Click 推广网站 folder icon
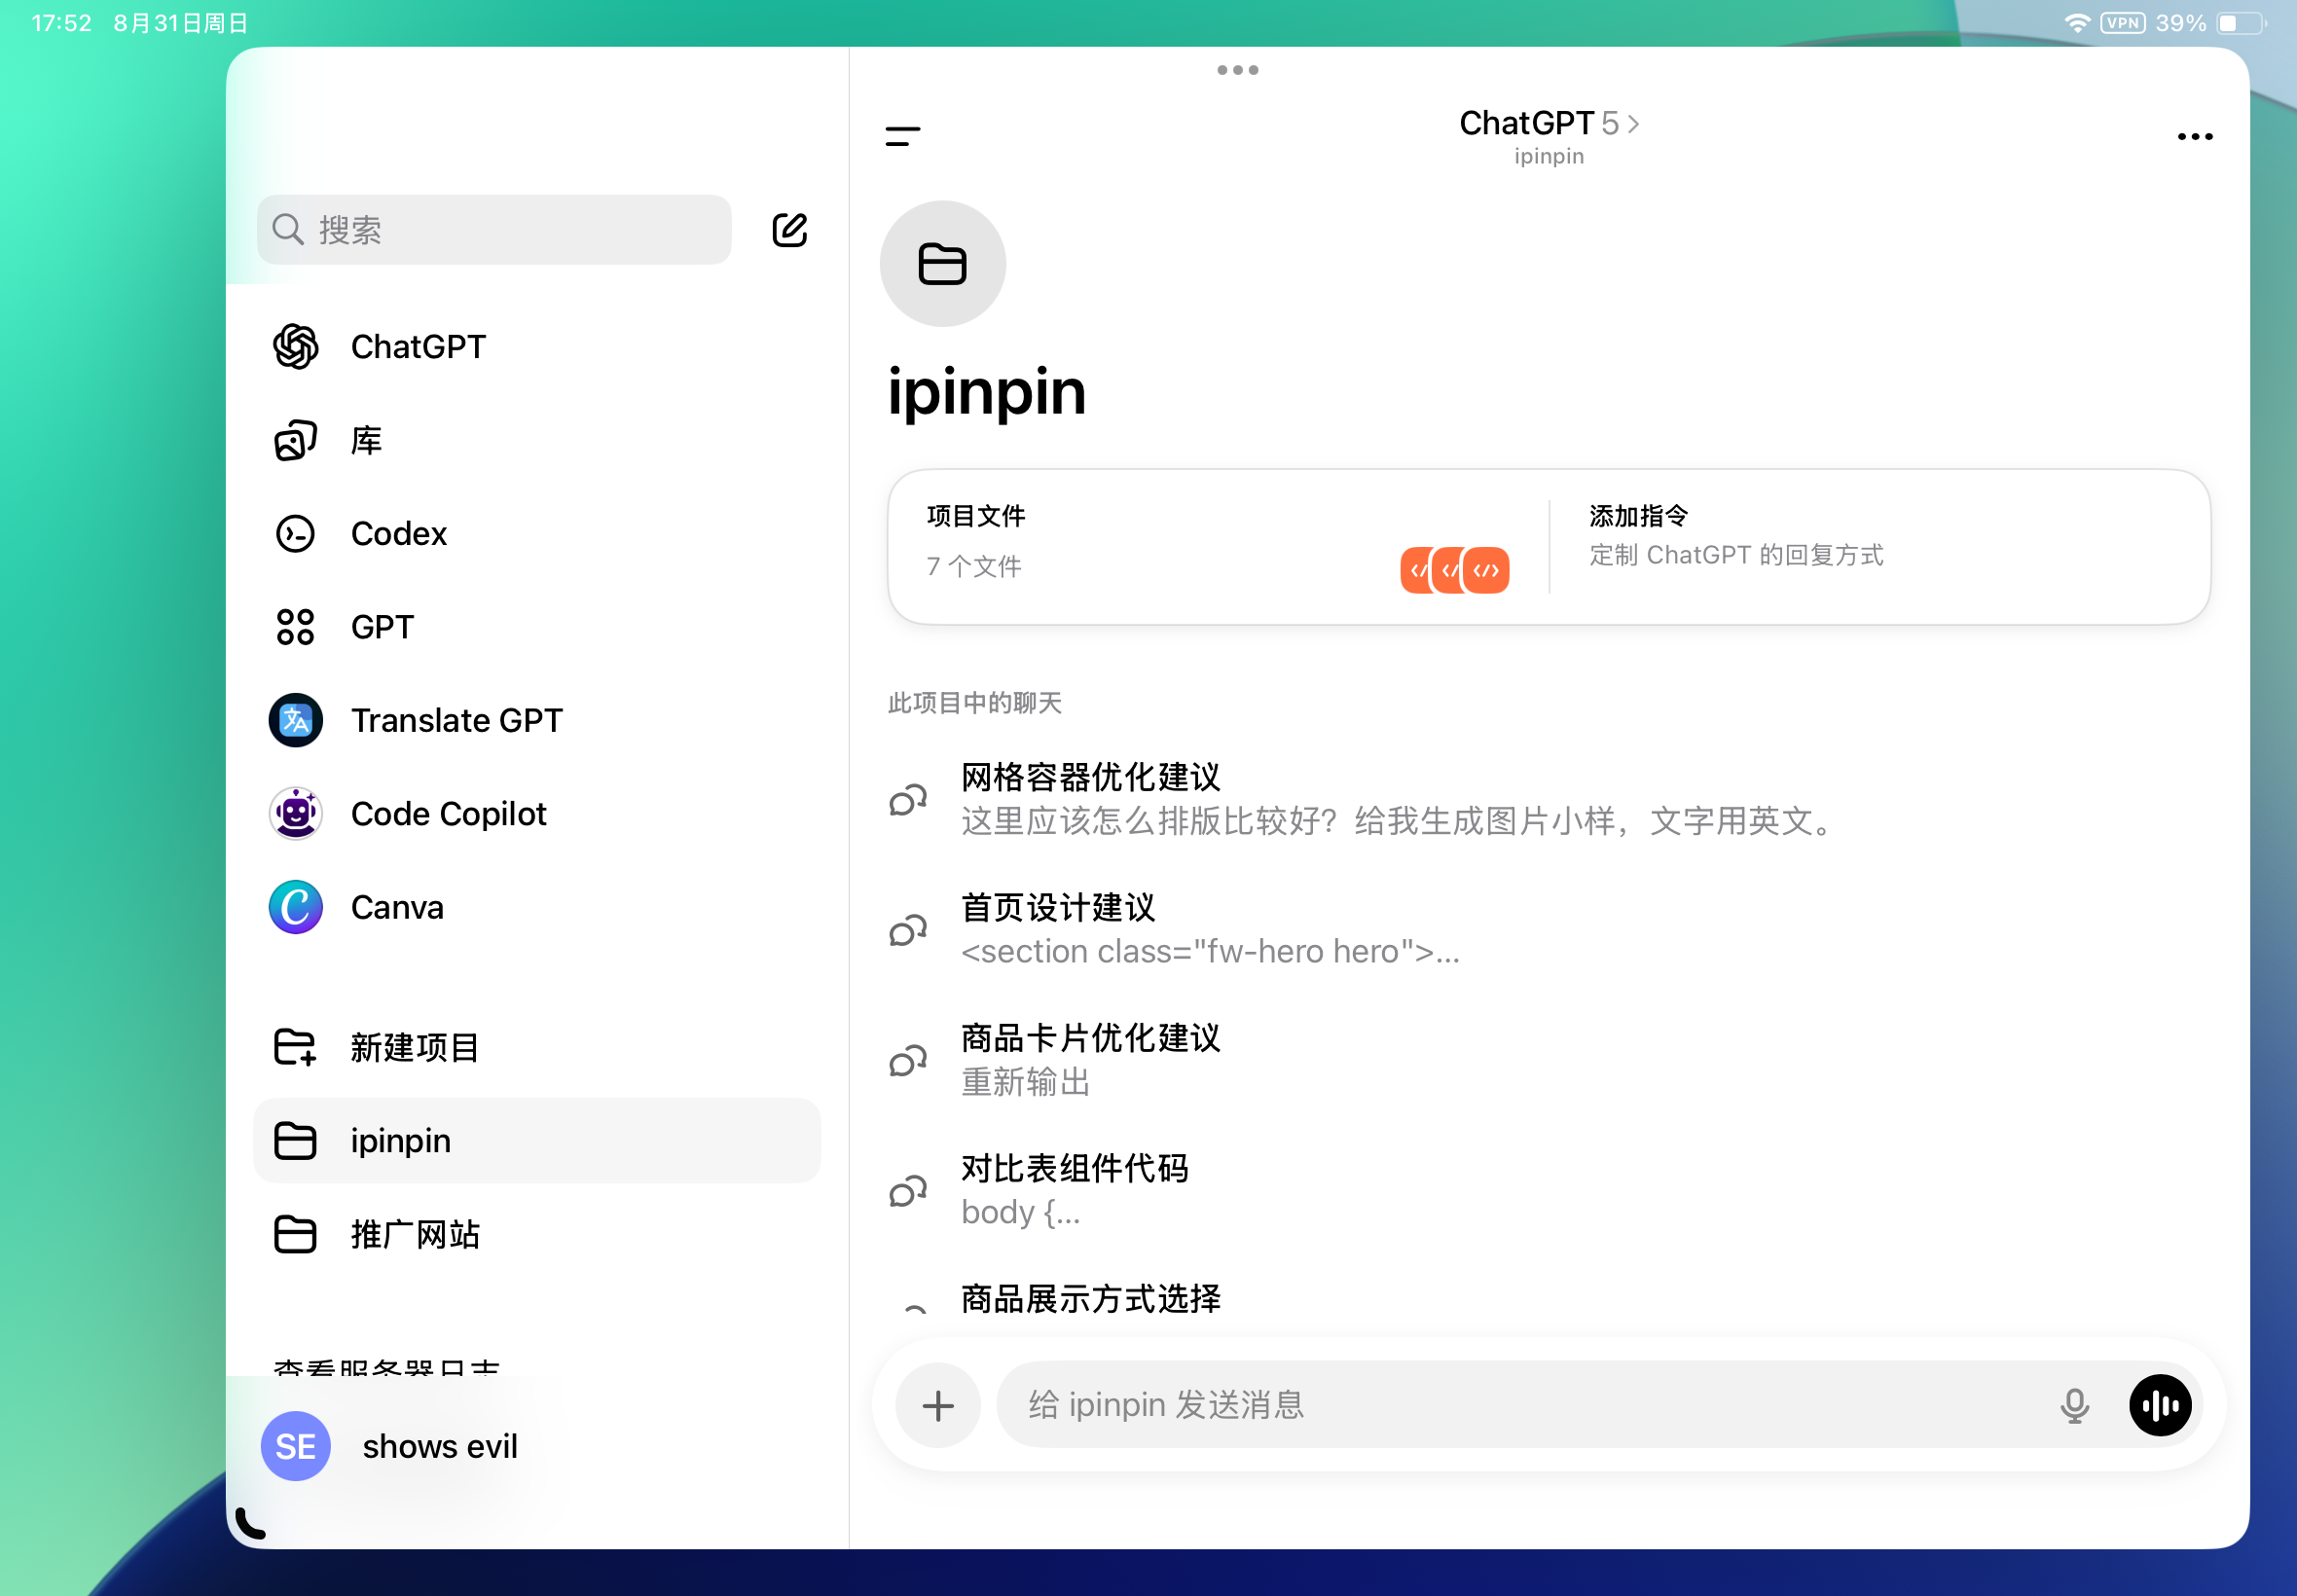This screenshot has height=1596, width=2297. [x=296, y=1235]
